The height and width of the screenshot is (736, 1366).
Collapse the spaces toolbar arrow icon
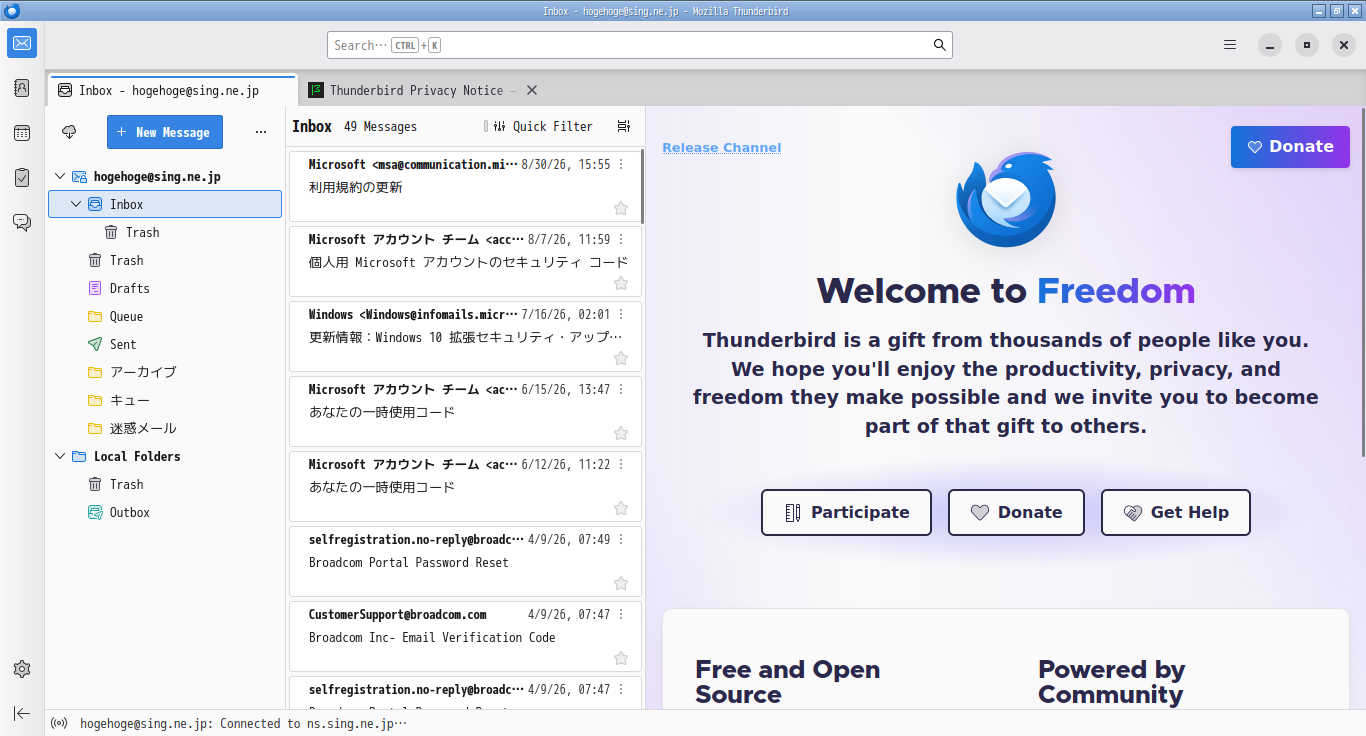(22, 713)
